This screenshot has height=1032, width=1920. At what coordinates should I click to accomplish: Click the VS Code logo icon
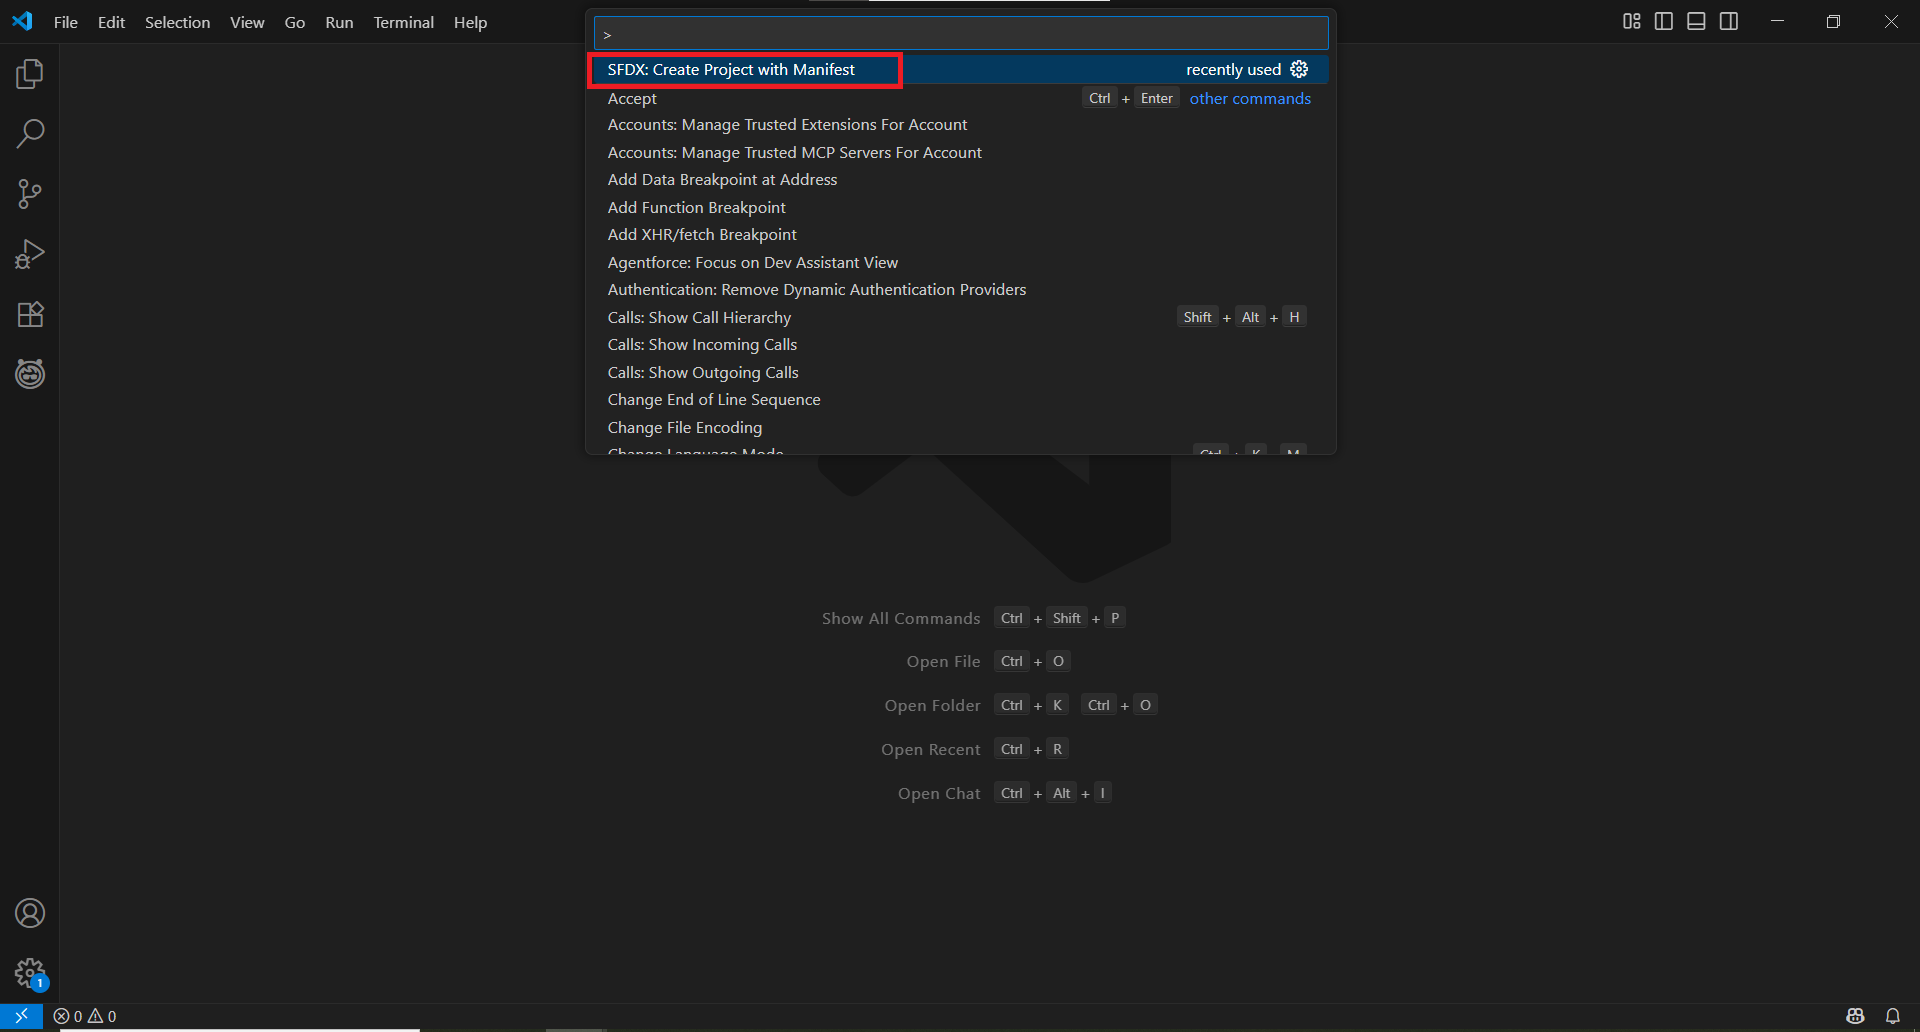click(22, 22)
